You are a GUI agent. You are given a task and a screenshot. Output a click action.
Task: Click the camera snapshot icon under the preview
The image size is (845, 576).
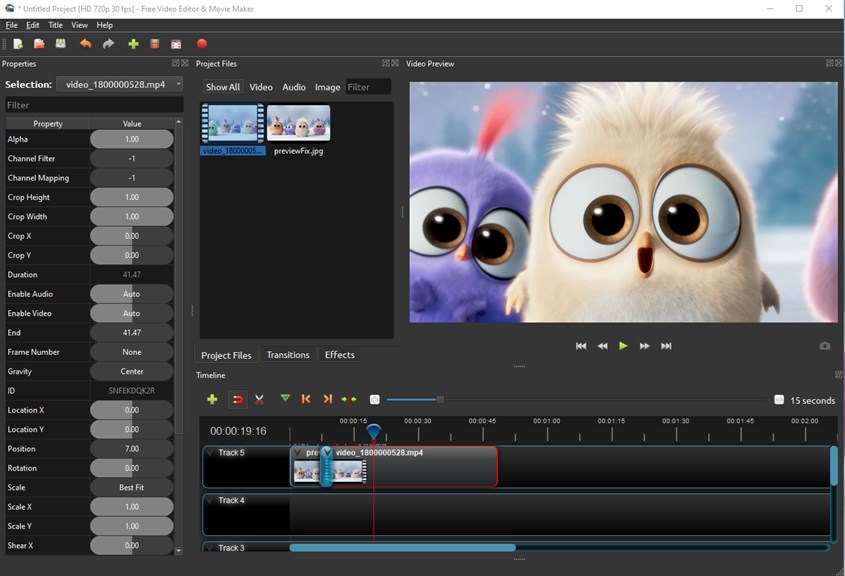tap(824, 346)
